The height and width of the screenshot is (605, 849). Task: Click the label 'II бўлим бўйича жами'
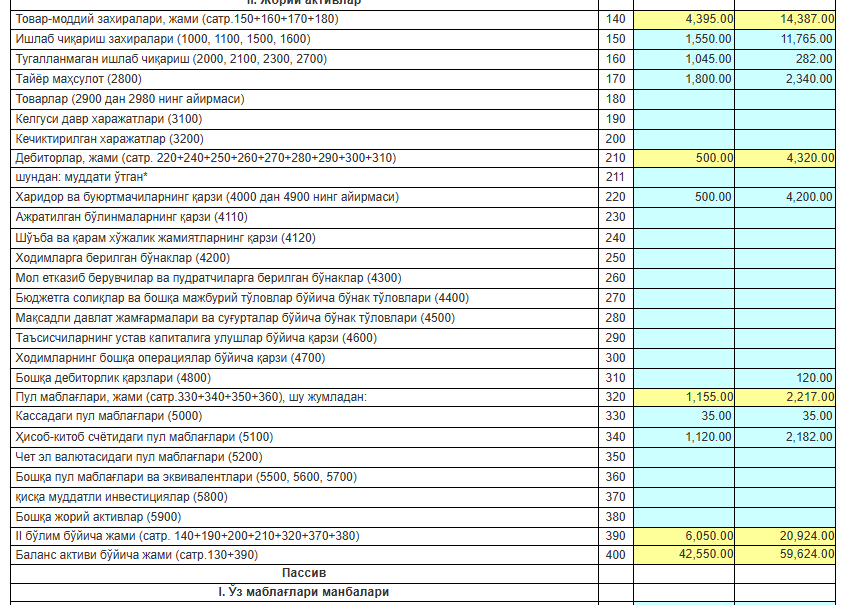(75, 536)
